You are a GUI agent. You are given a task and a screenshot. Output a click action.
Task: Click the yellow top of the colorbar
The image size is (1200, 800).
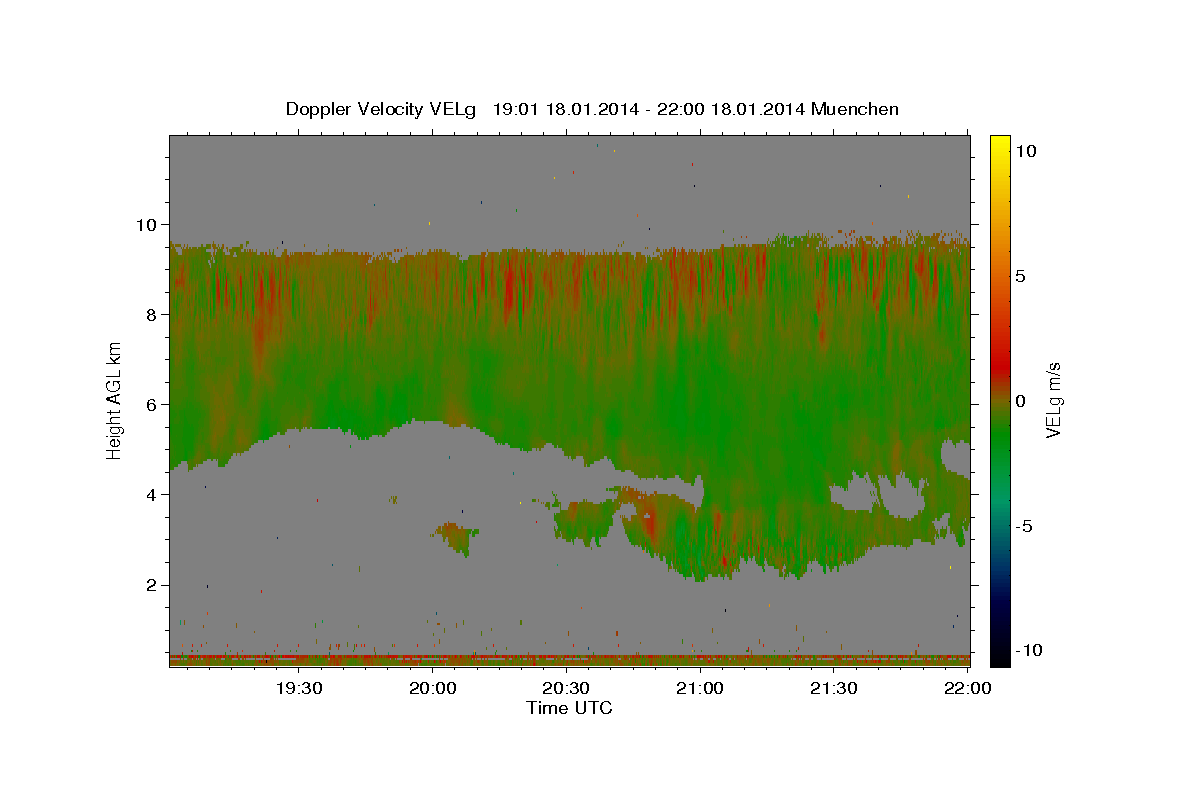tap(1000, 145)
